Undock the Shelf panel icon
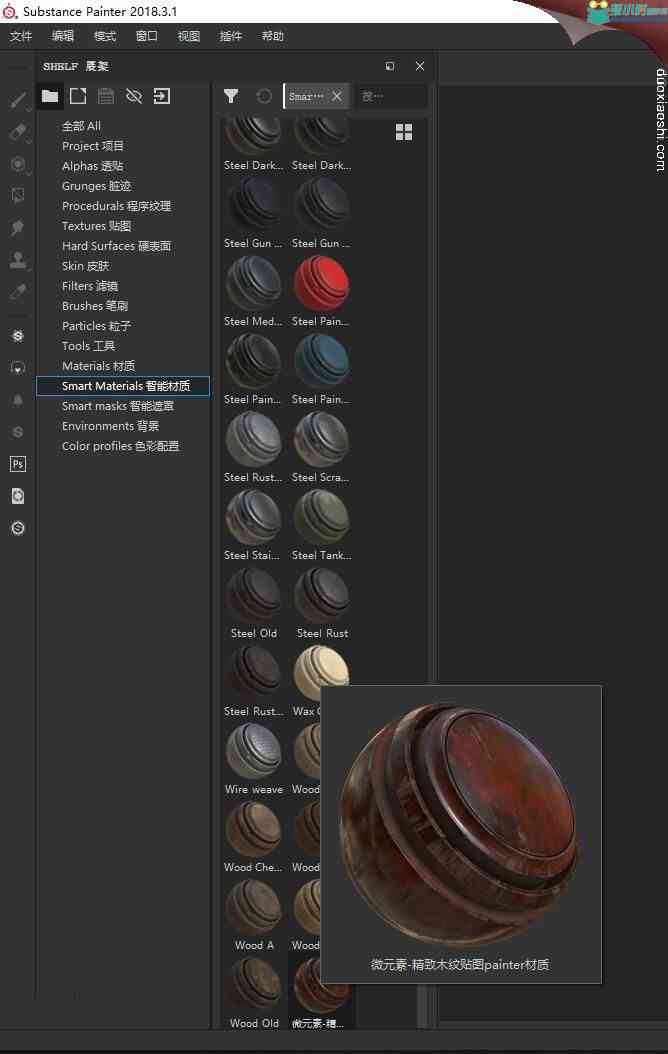This screenshot has width=668, height=1054. click(x=390, y=66)
